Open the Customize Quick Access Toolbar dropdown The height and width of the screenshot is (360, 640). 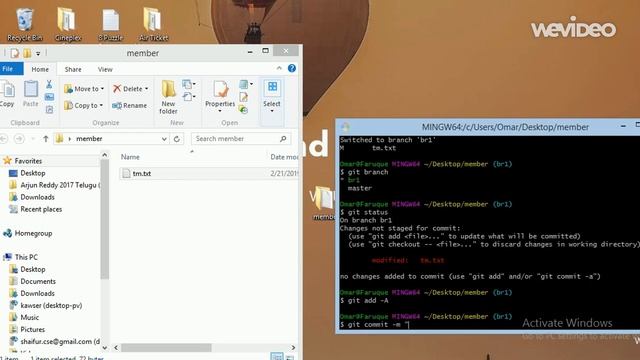pos(38,53)
